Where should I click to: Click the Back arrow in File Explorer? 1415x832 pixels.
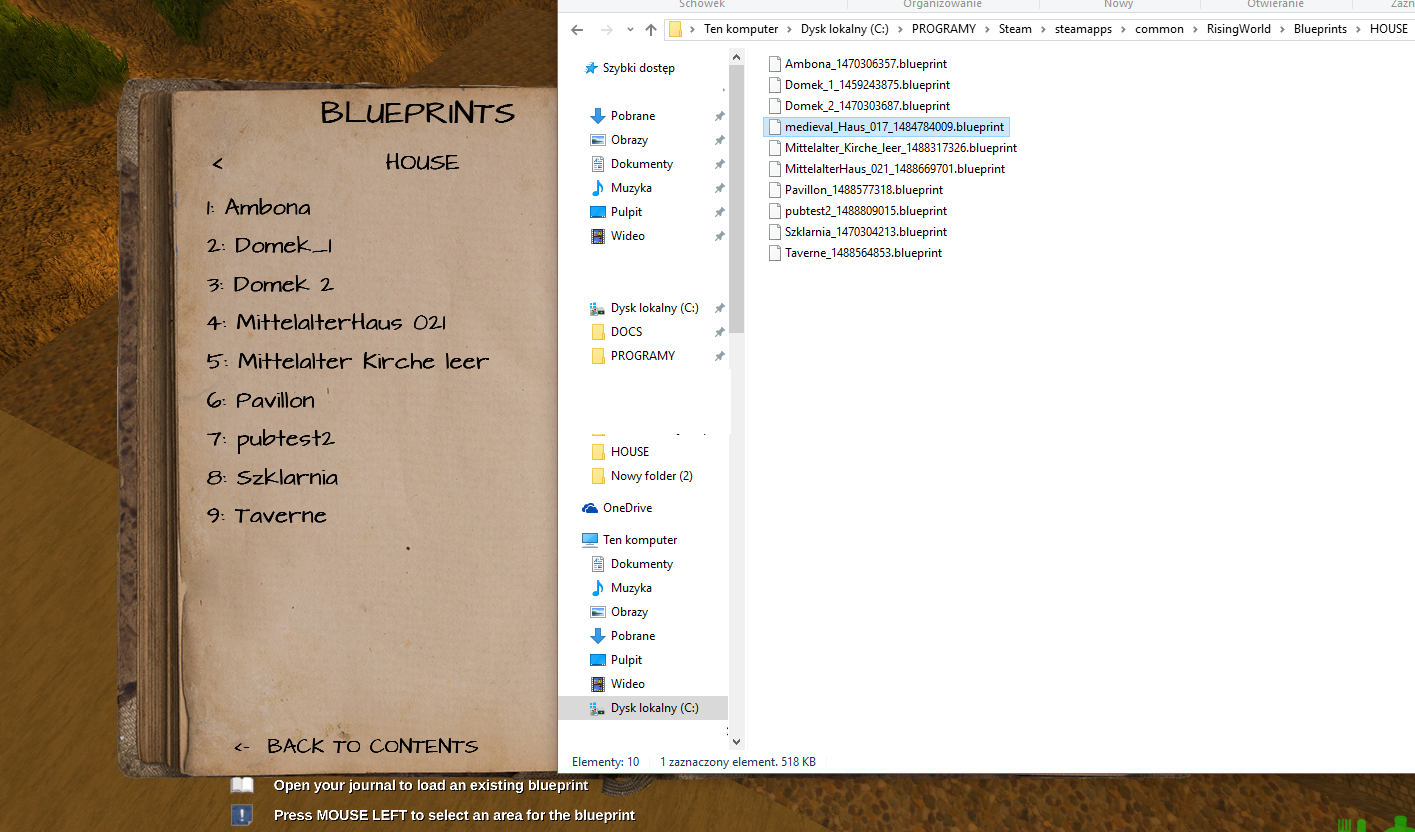point(577,30)
